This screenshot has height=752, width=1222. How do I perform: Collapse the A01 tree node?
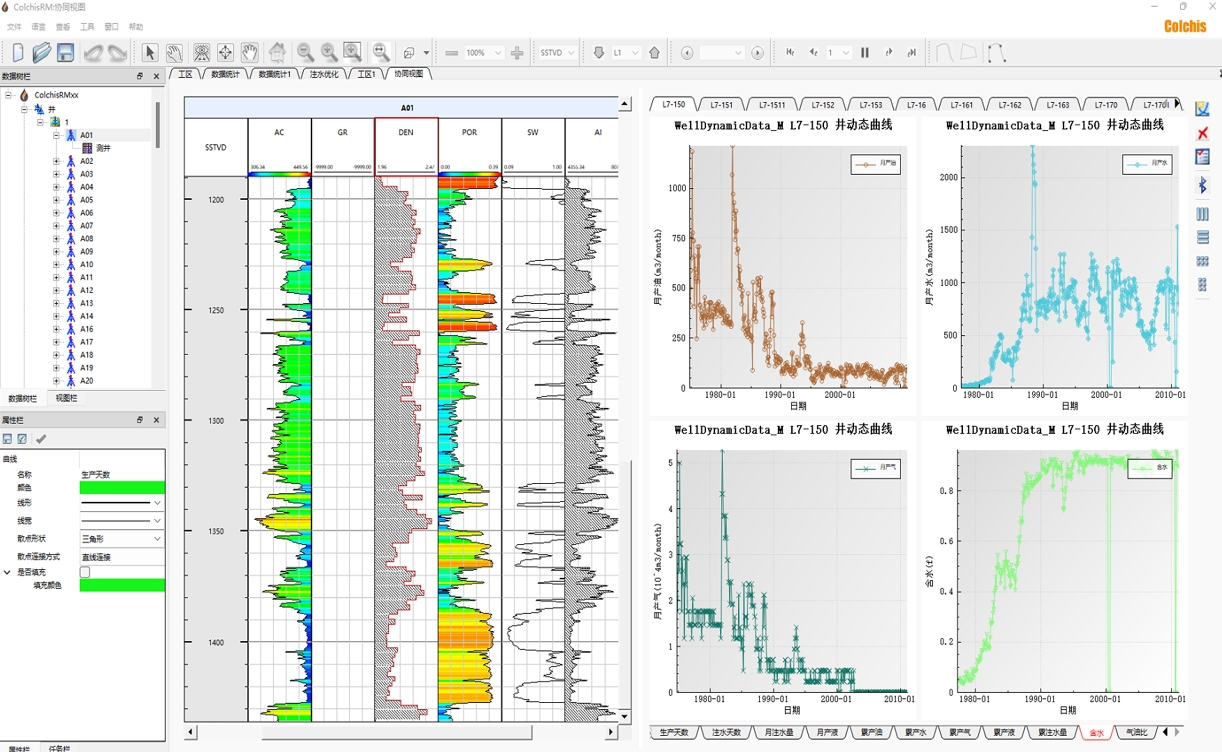pos(57,135)
